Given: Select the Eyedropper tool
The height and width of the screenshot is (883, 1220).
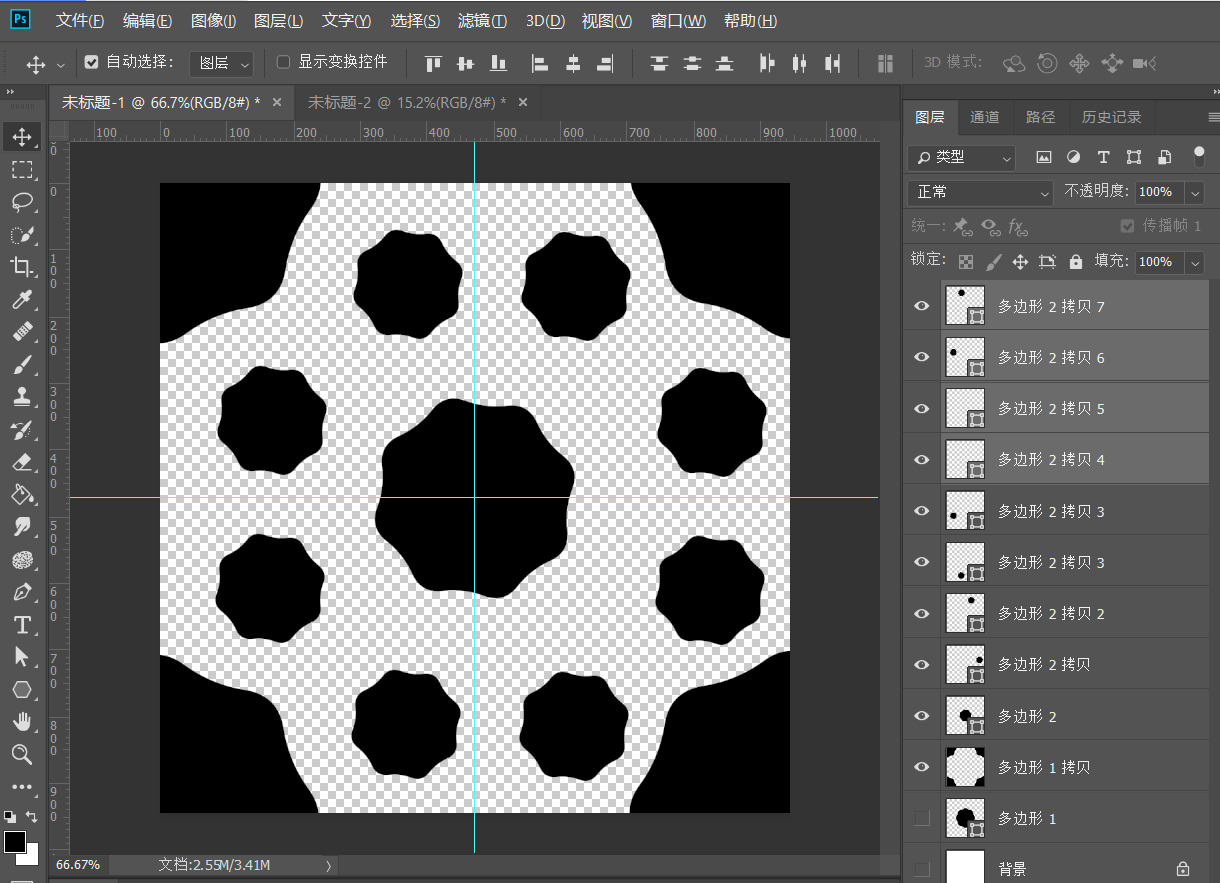Looking at the screenshot, I should point(22,300).
